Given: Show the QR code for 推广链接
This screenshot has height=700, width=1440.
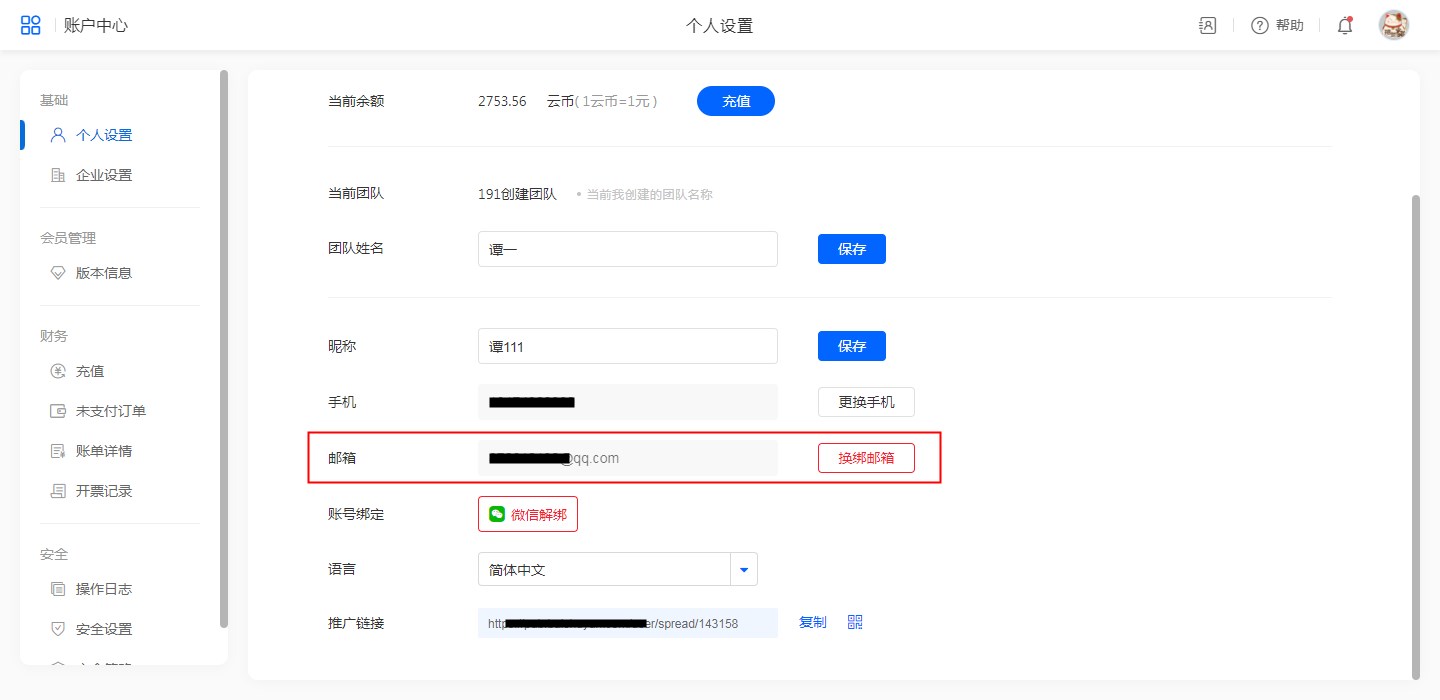Looking at the screenshot, I should click(855, 622).
